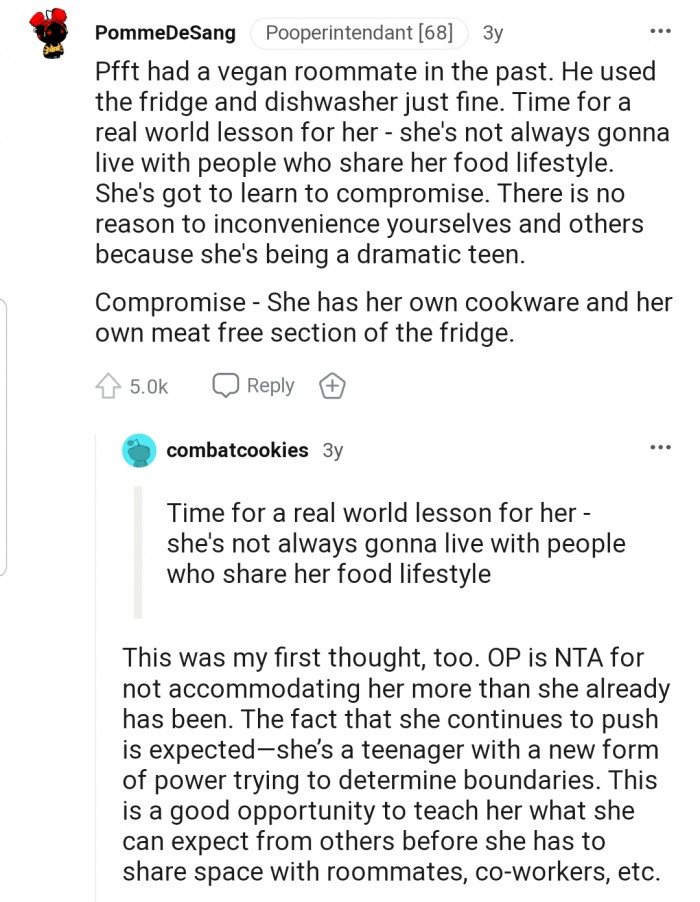
Task: Click the Reply speech bubble icon
Action: click(x=225, y=386)
